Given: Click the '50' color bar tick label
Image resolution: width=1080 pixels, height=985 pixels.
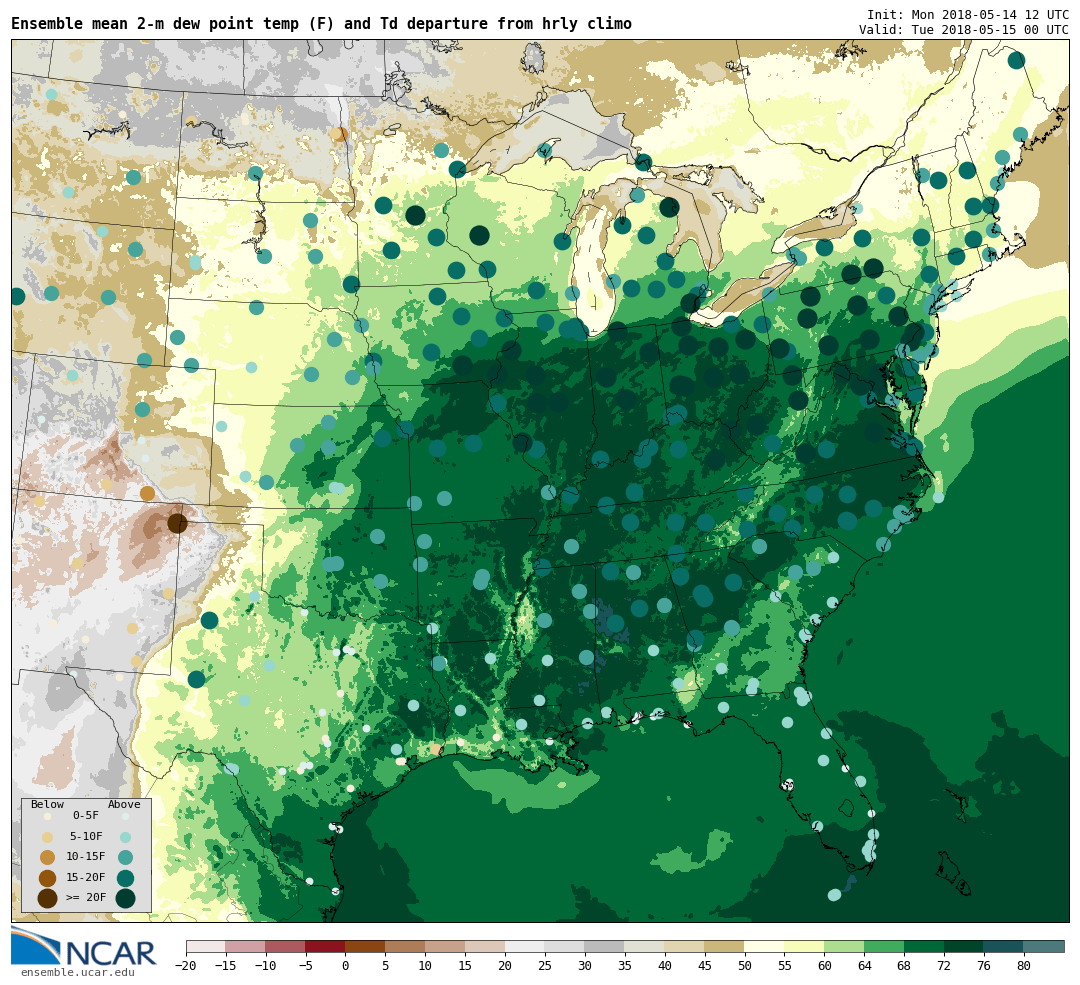Looking at the screenshot, I should tap(745, 966).
